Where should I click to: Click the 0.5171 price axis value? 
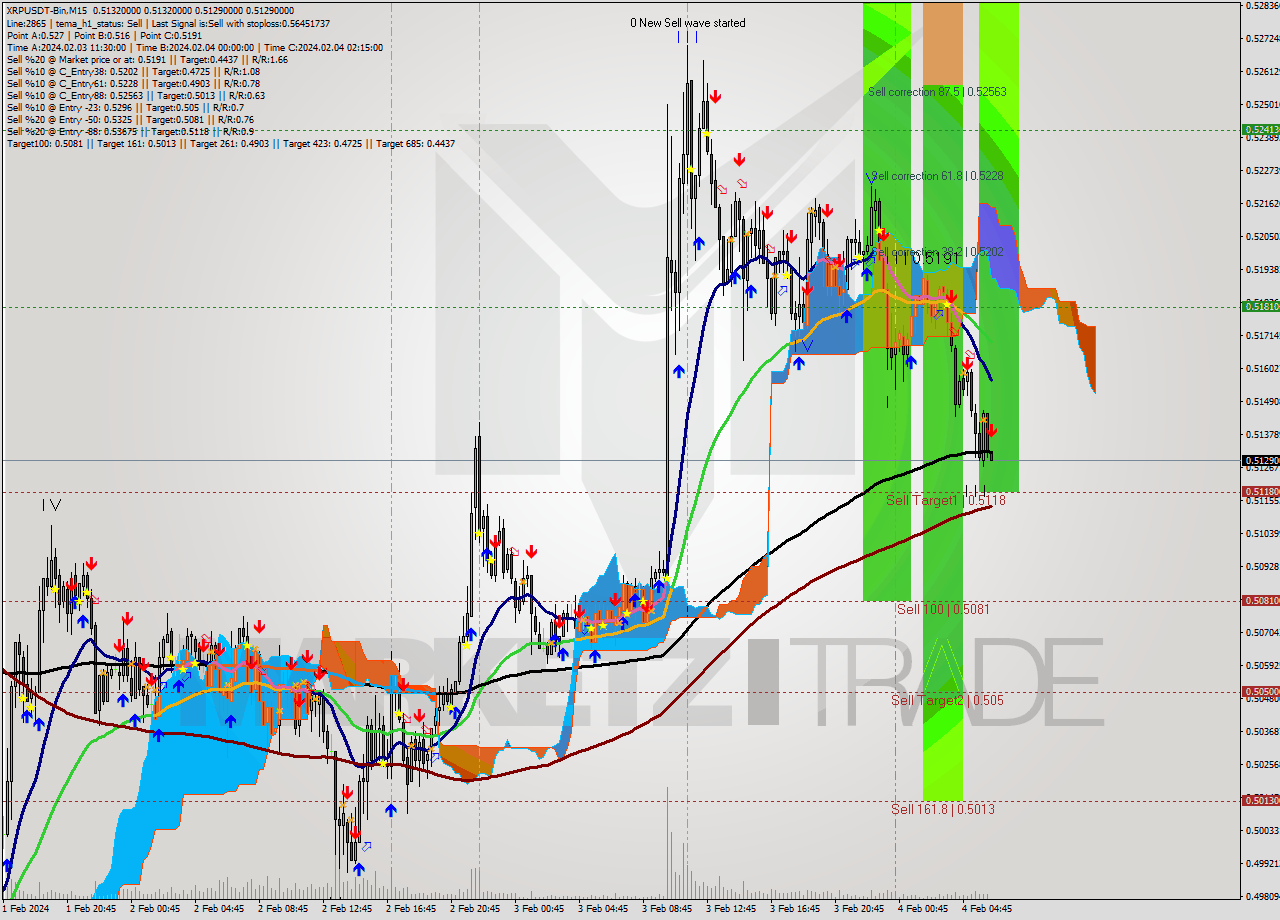point(1263,335)
